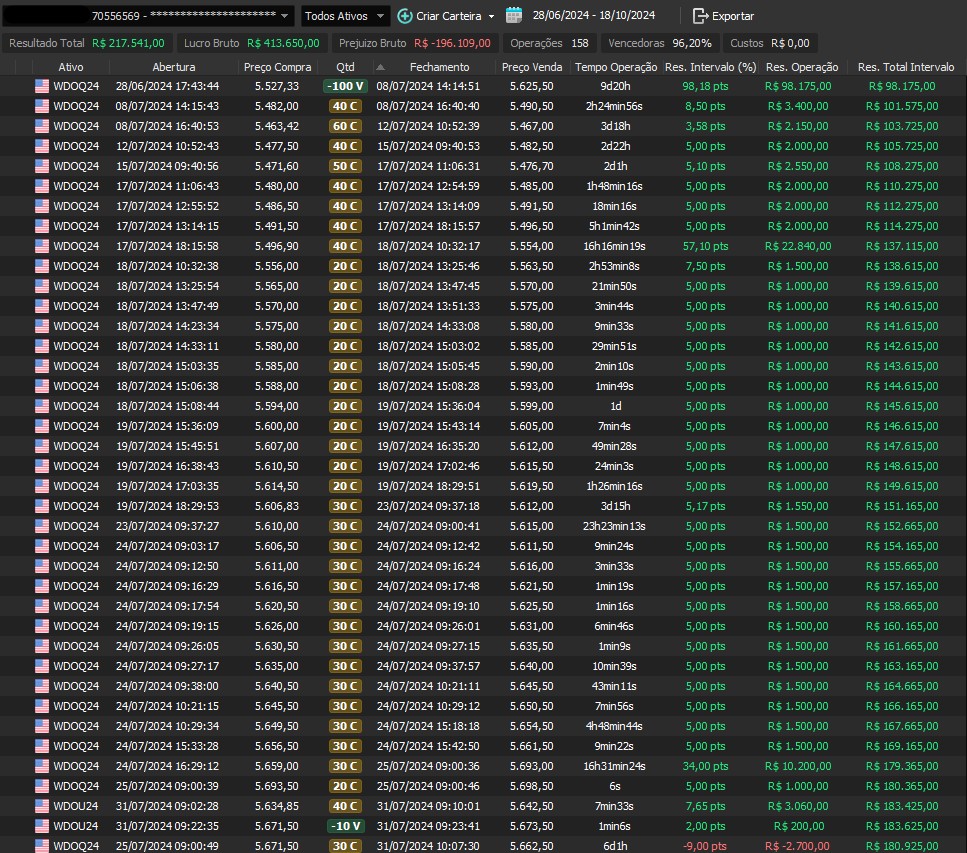The image size is (967, 853).
Task: Click the flag icon of the first WDOQ24 row
Action: click(x=42, y=86)
